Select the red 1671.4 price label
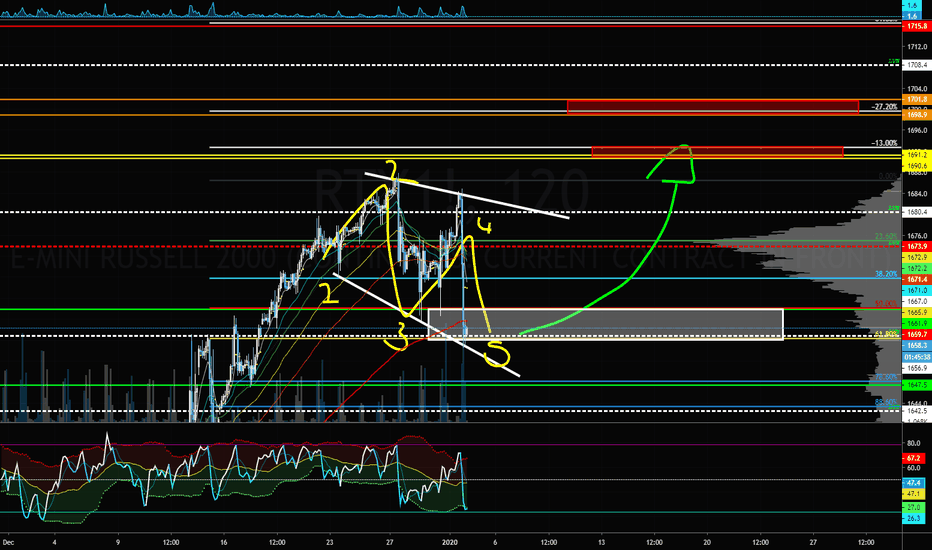The image size is (932, 550). [x=917, y=279]
